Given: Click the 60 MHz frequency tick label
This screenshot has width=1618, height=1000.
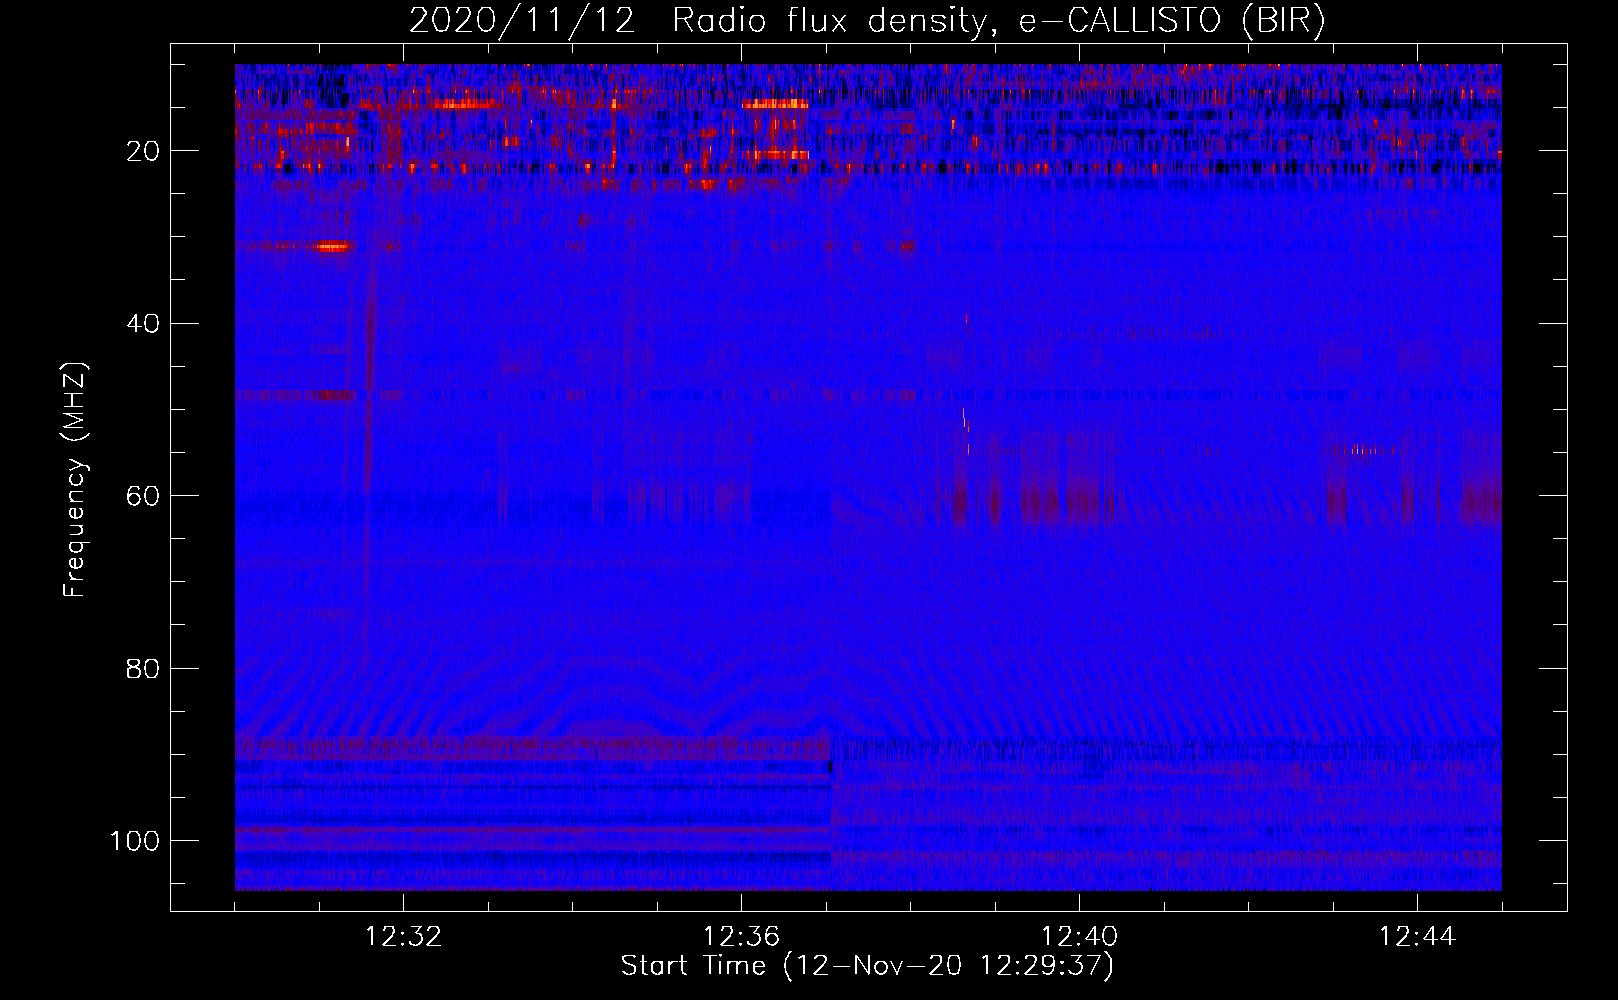Looking at the screenshot, I should (x=143, y=496).
